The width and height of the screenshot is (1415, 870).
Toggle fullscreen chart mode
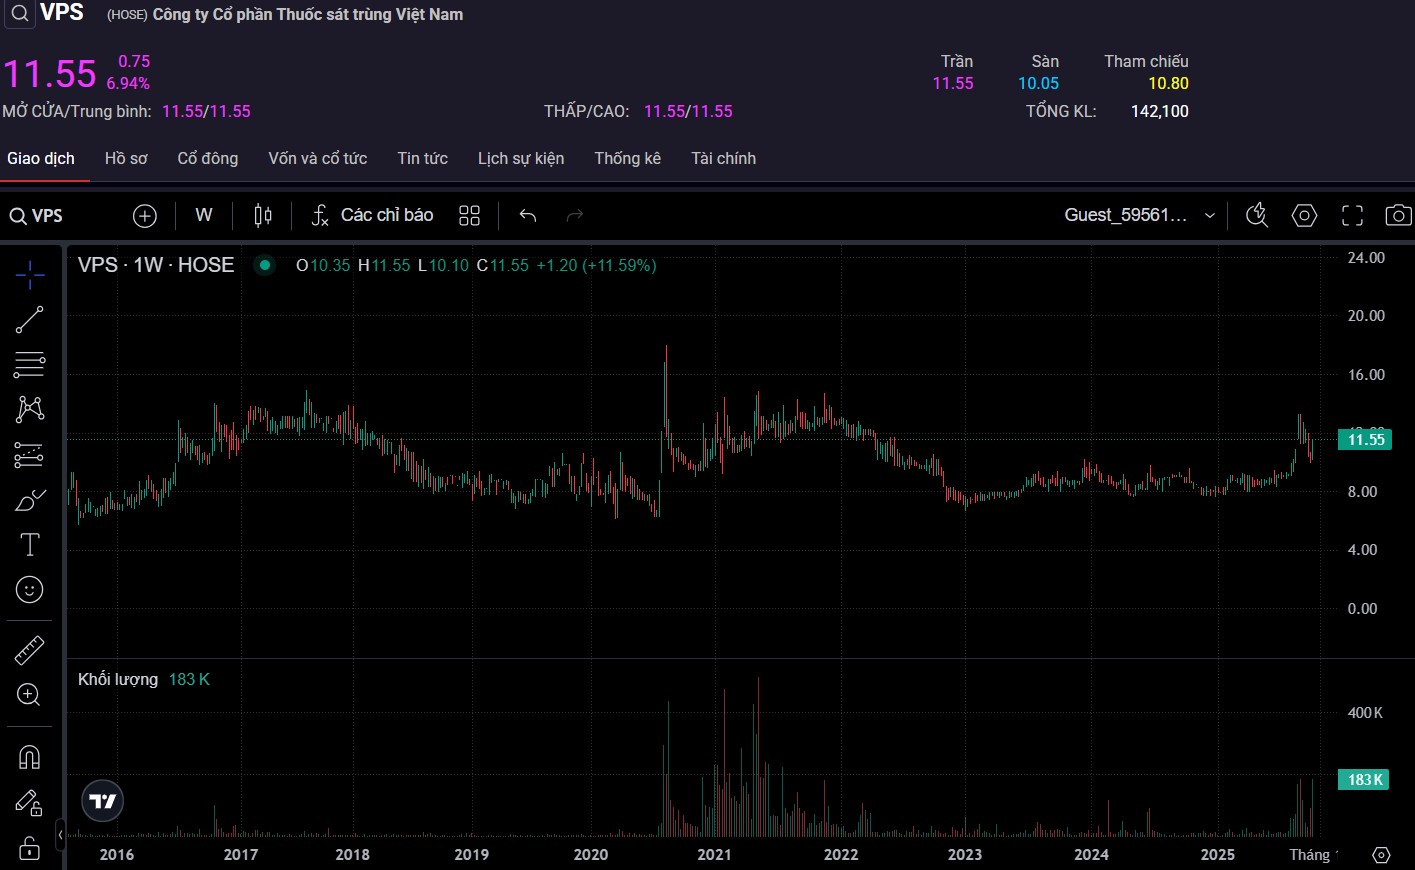click(1352, 215)
